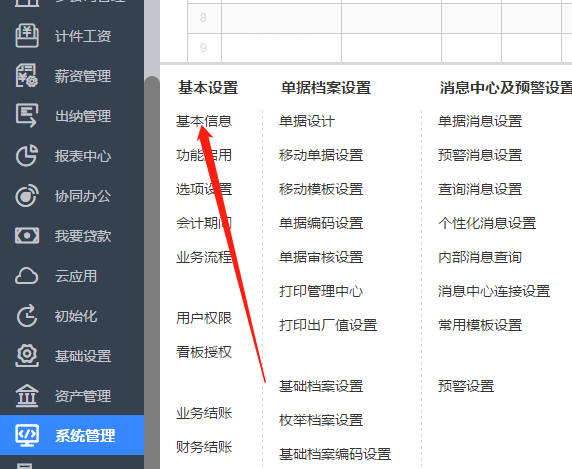The width and height of the screenshot is (572, 469).
Task: Click the 薪资管理 salary management icon
Action: (x=27, y=76)
